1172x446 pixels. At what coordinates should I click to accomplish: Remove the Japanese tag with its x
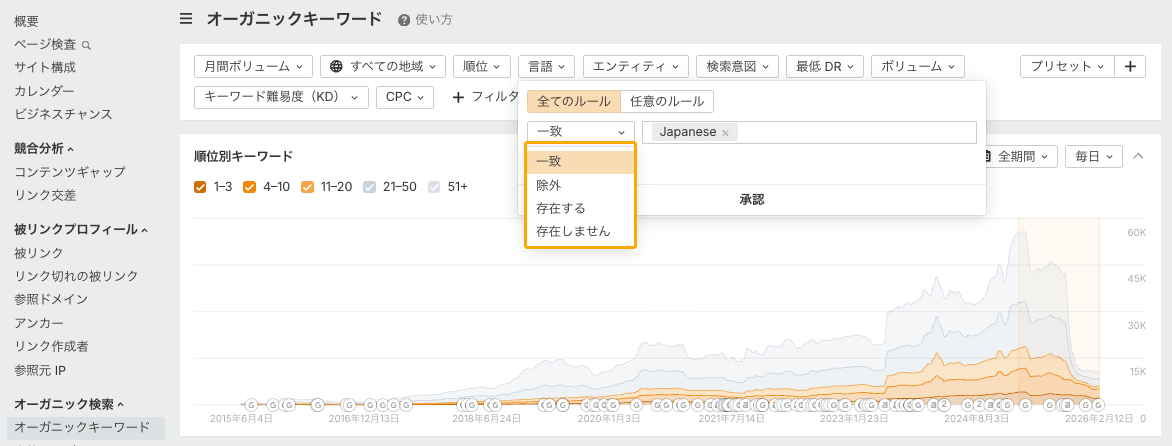(725, 132)
